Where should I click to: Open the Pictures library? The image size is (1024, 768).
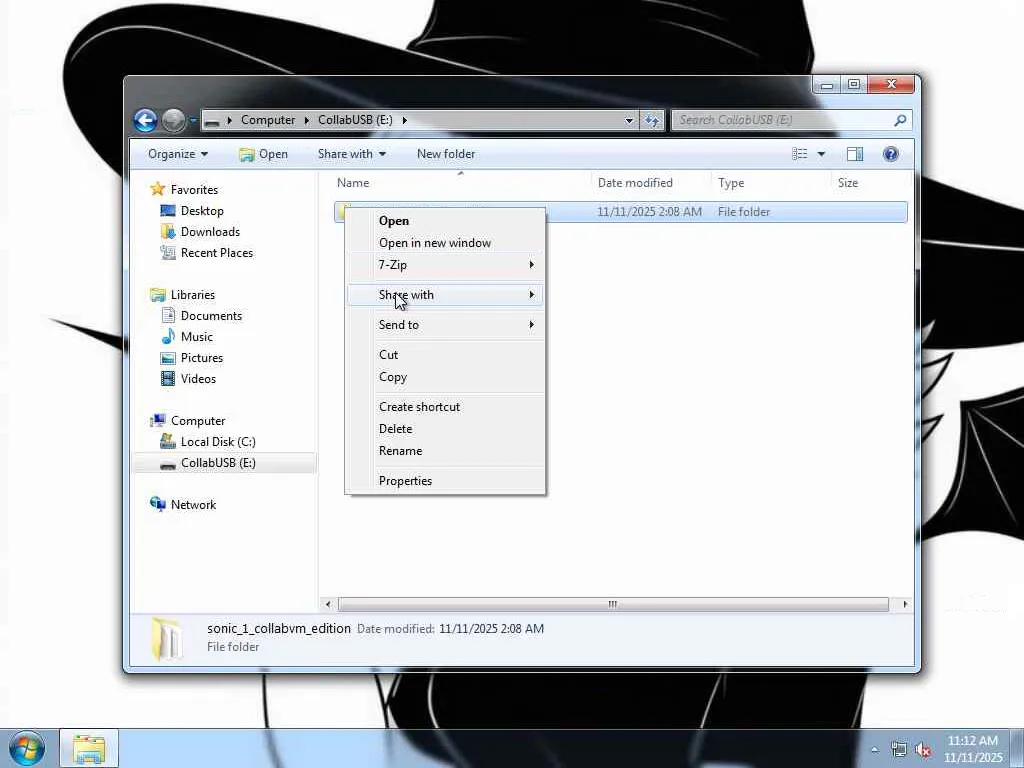tap(202, 358)
